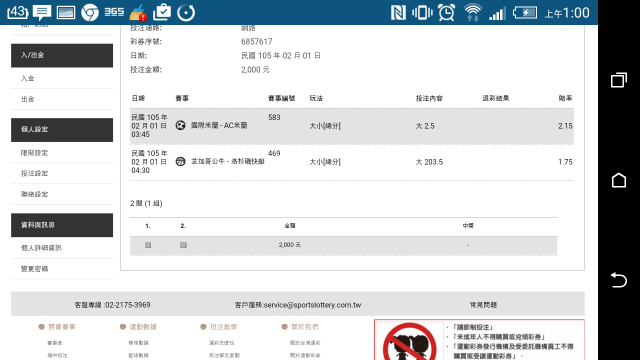This screenshot has height=360, width=640.
Task: Open the 開賣賽事 footer heading
Action: tap(62, 327)
